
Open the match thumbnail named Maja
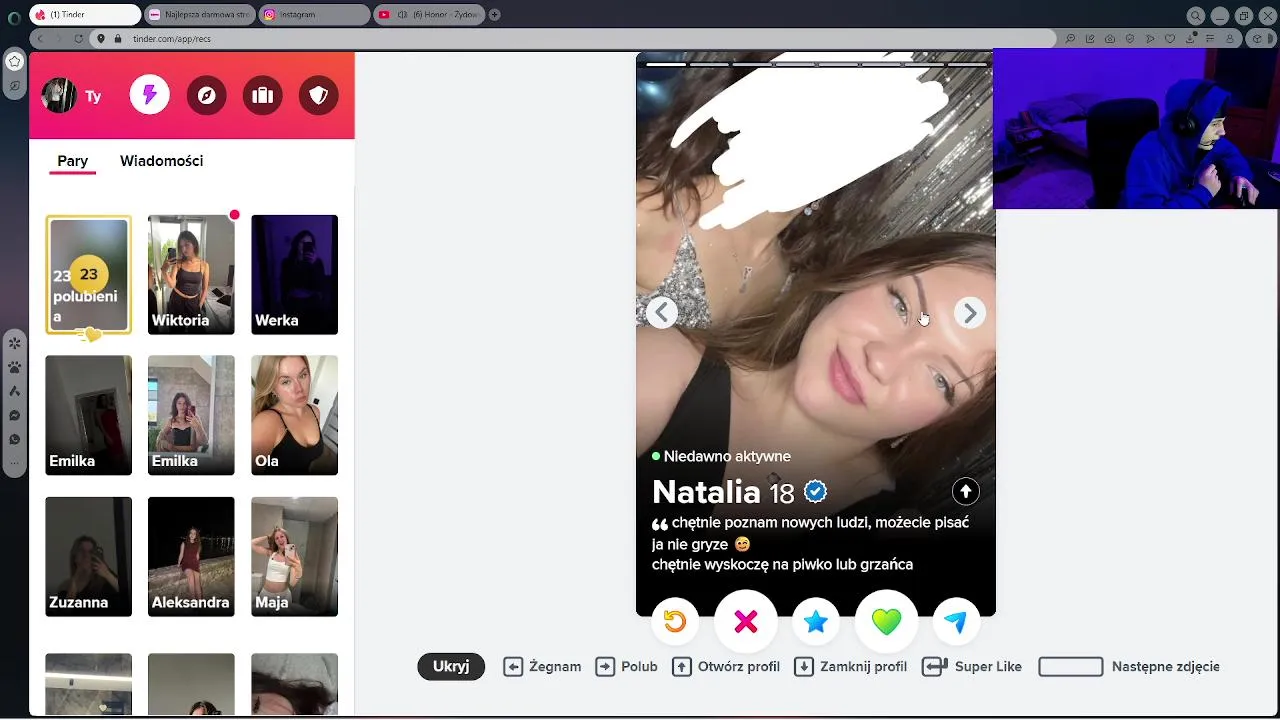(294, 556)
